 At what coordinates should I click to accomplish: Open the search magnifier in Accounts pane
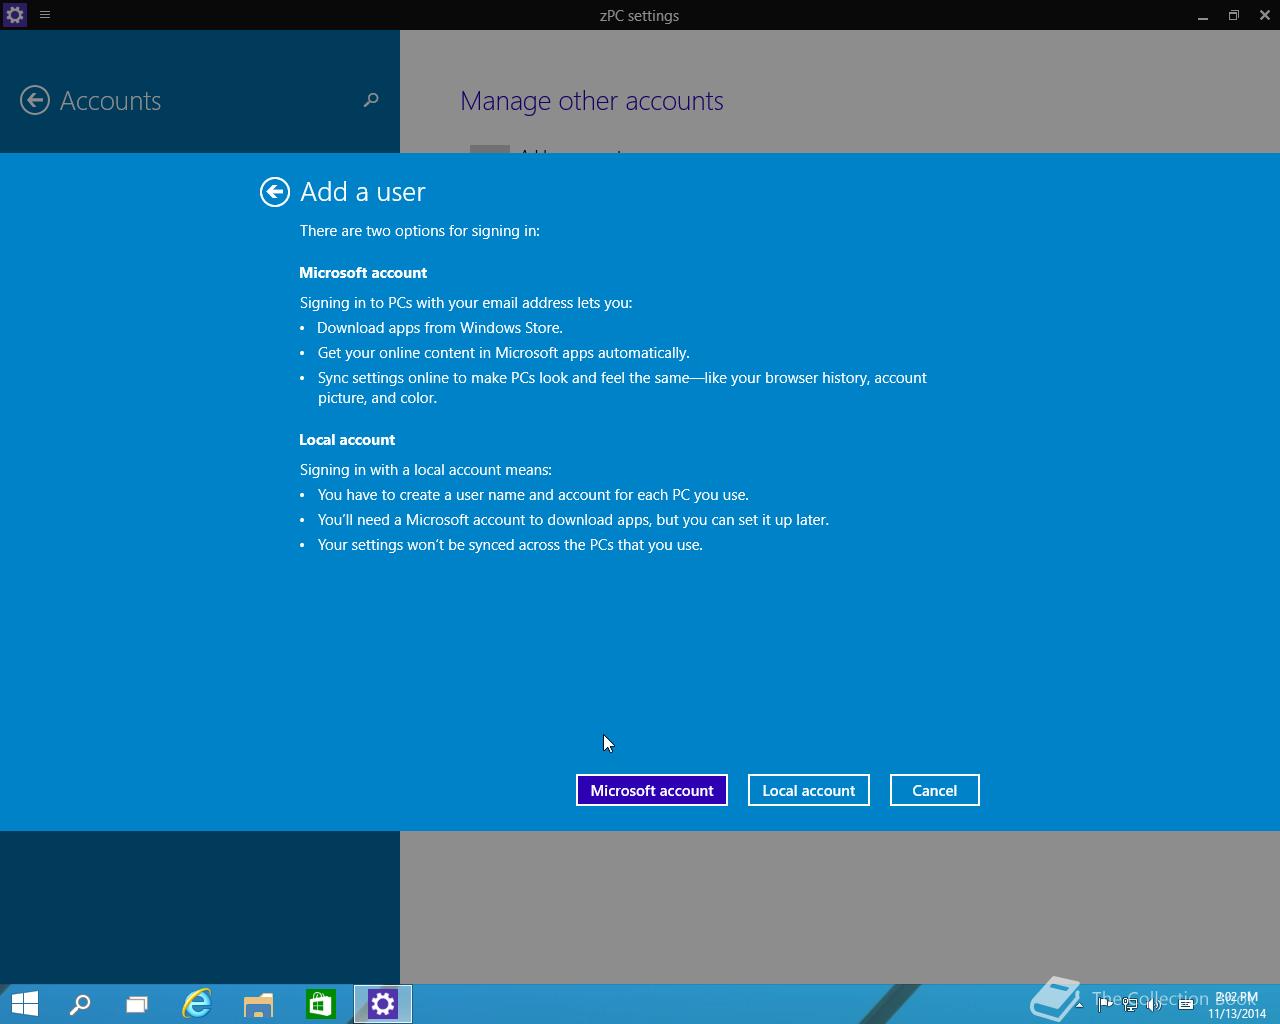pyautogui.click(x=371, y=100)
